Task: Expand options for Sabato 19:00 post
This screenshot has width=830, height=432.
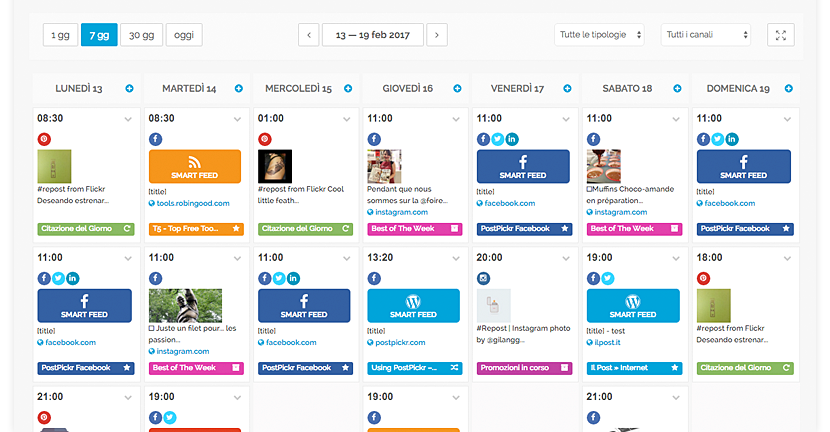Action: point(676,258)
